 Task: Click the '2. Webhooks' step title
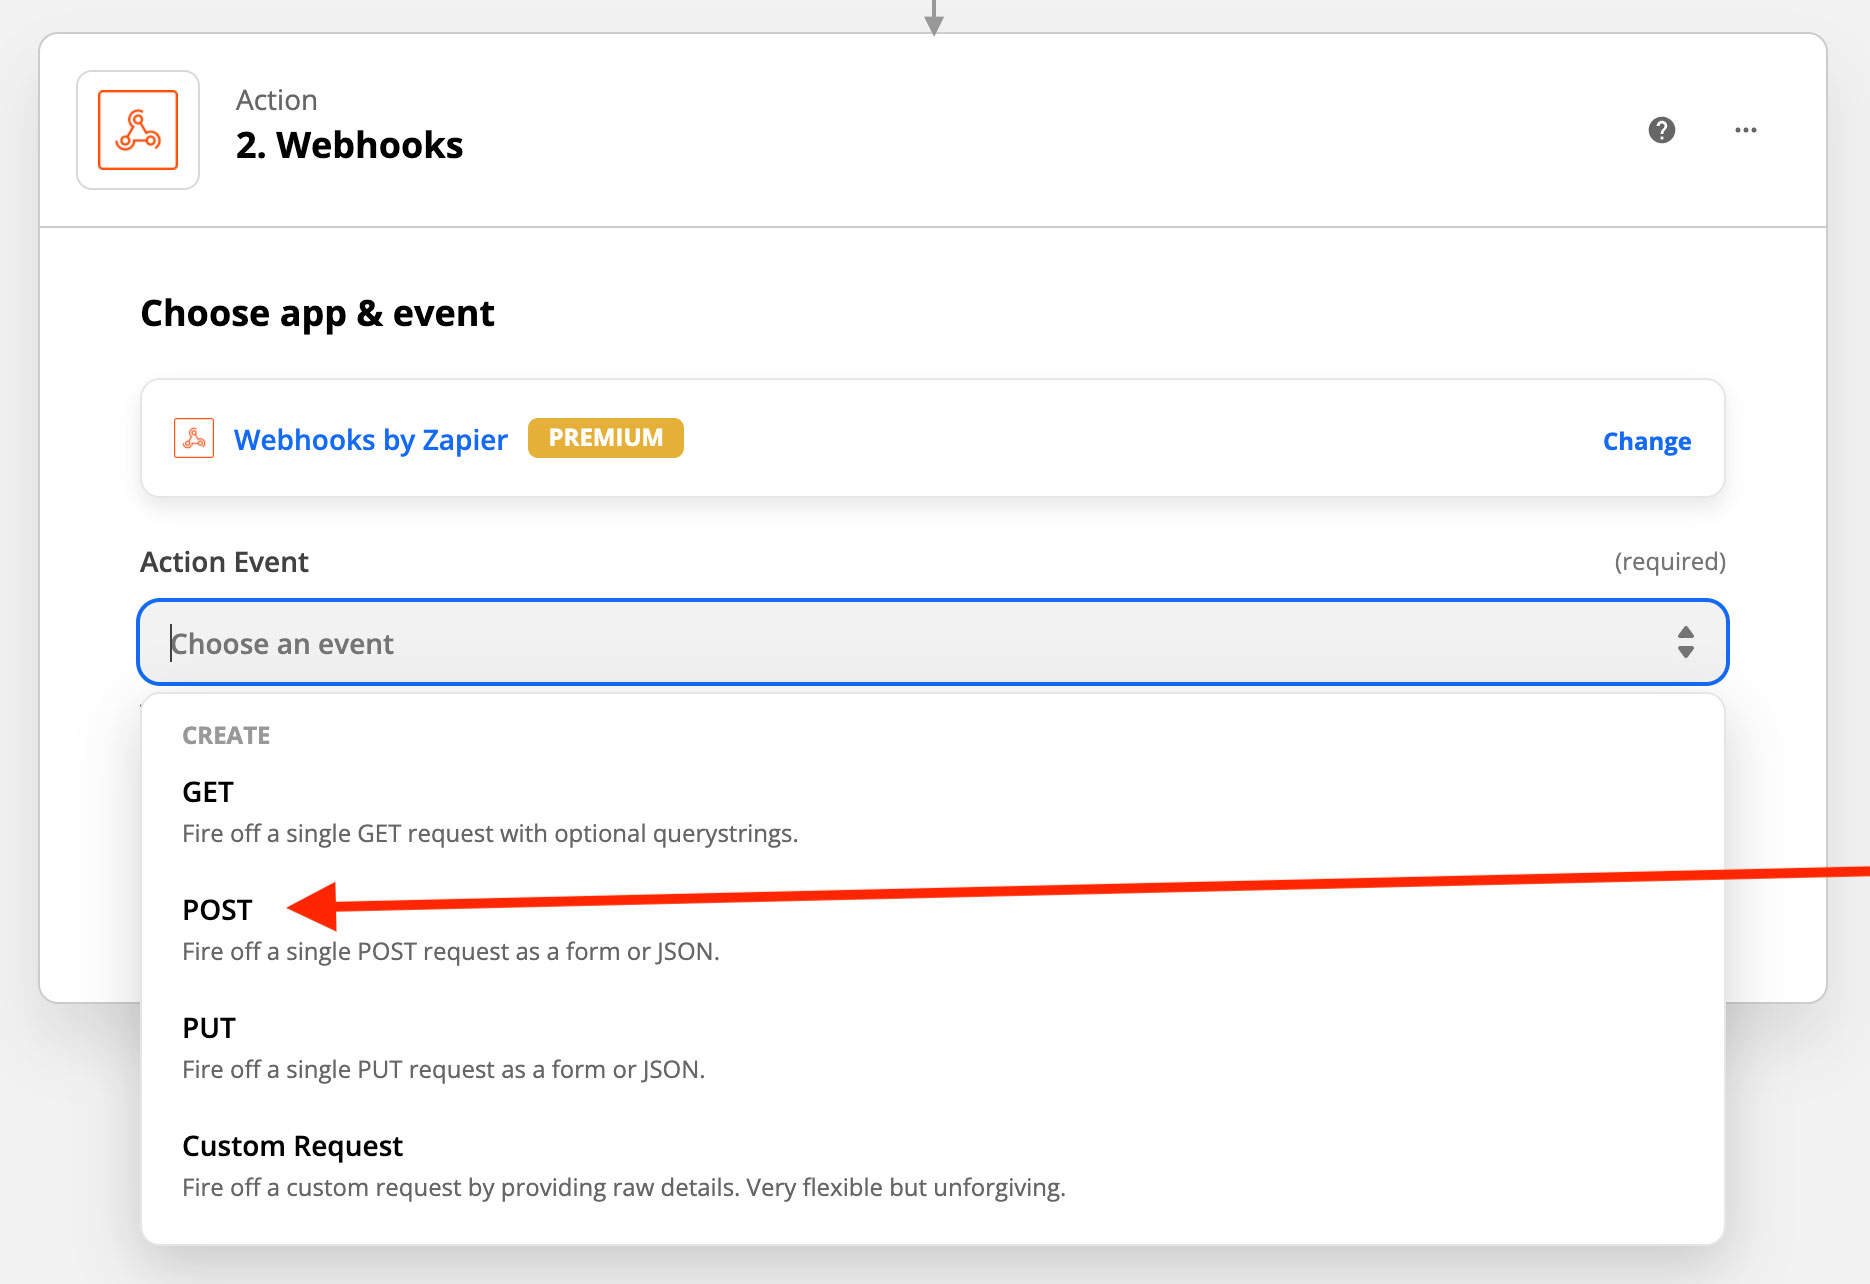click(349, 145)
